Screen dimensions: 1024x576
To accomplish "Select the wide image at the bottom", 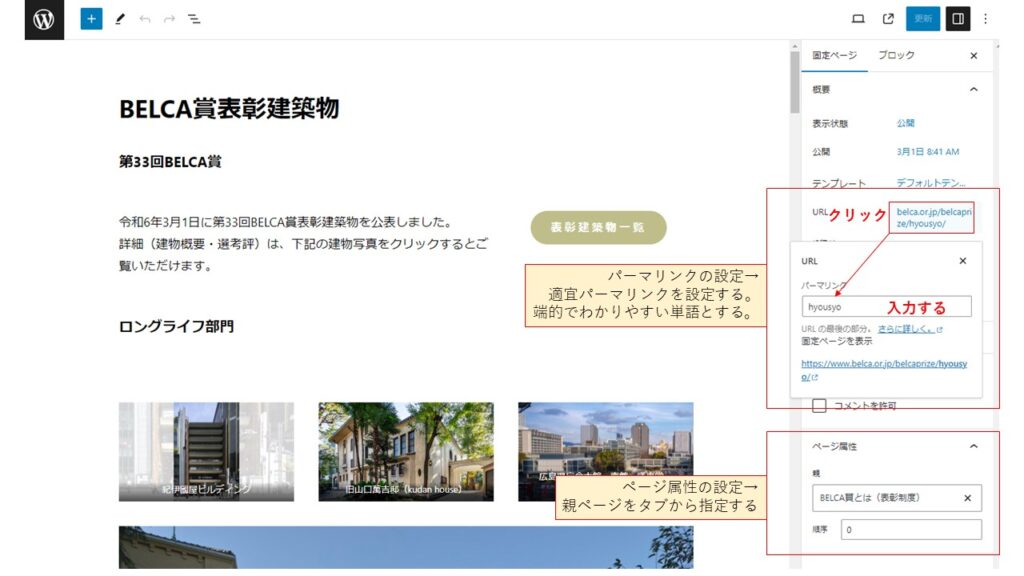I will click(406, 547).
